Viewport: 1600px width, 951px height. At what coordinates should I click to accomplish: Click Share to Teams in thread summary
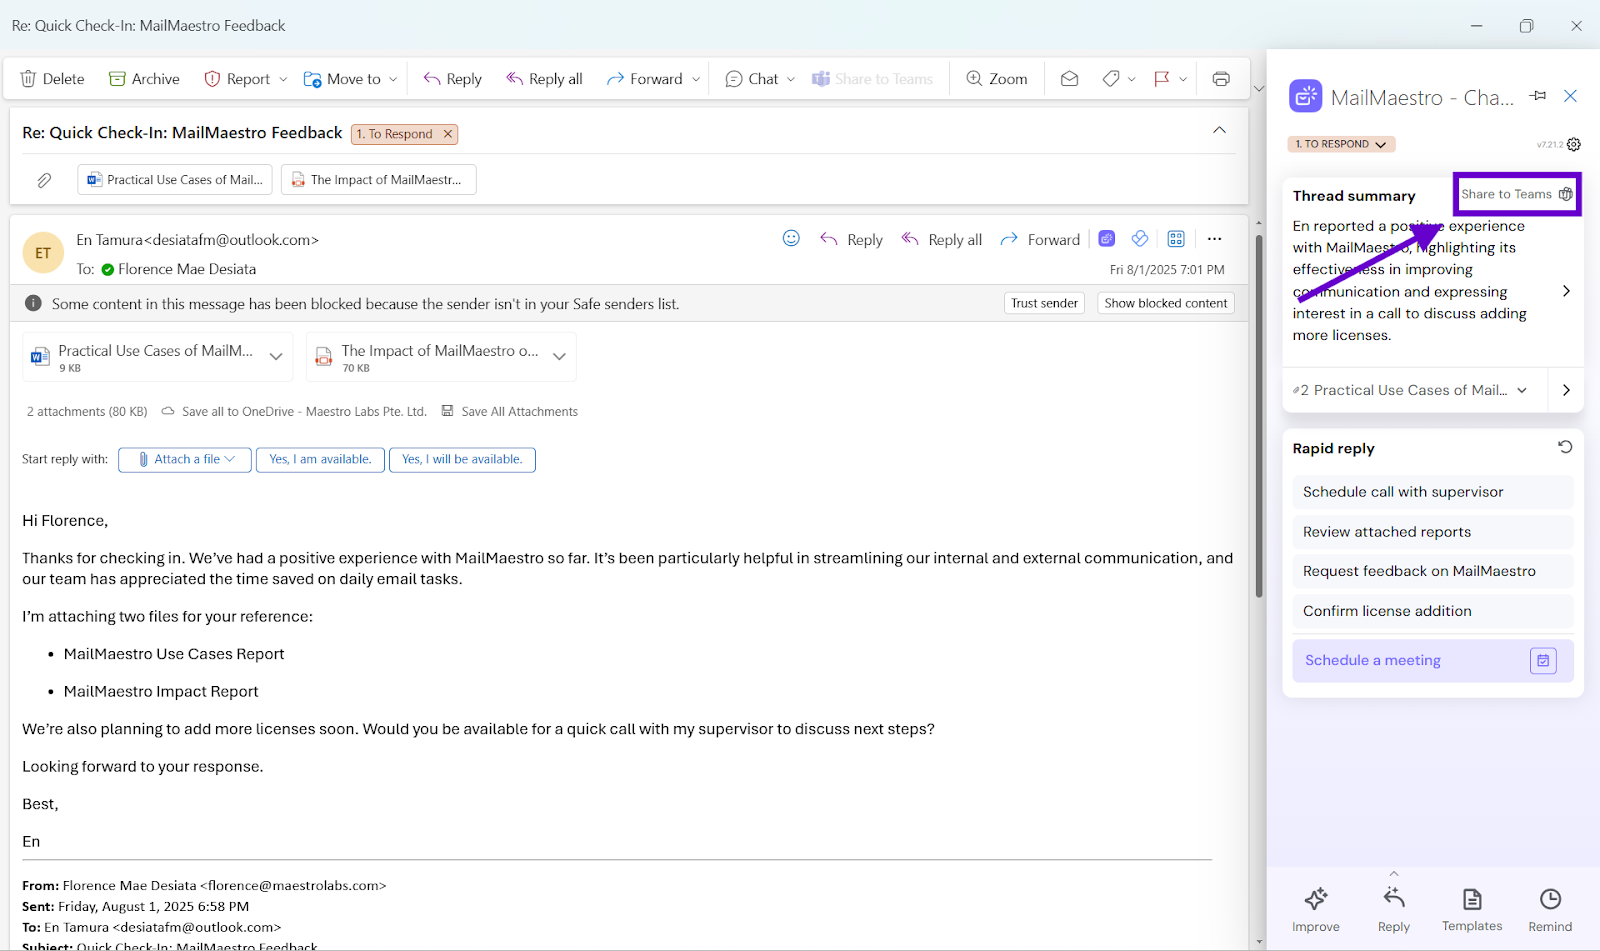[1516, 194]
